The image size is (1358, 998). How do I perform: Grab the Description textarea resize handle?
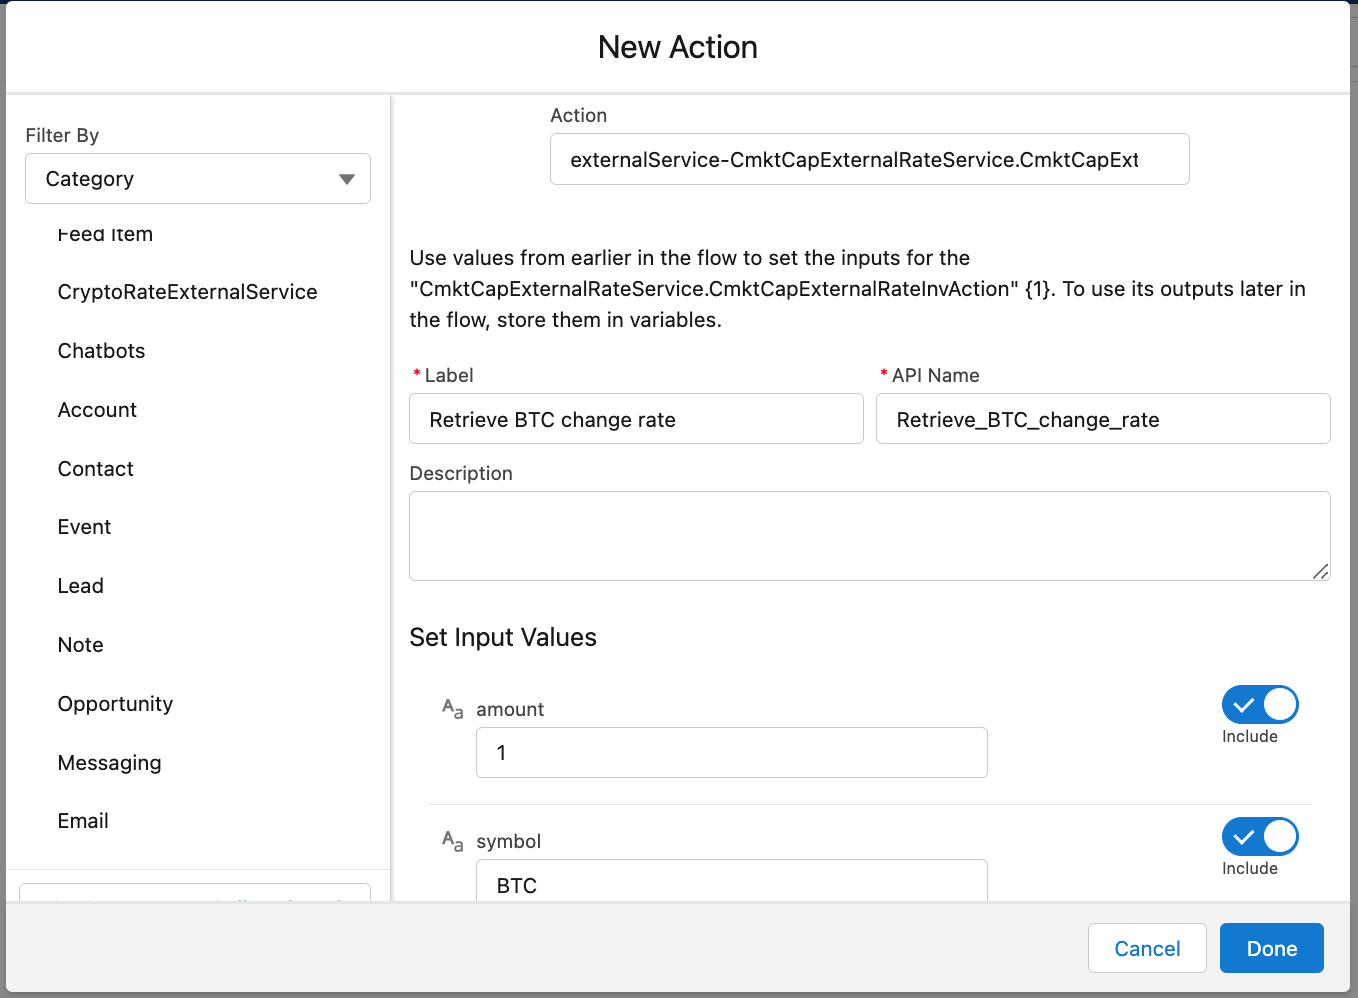tap(1321, 572)
